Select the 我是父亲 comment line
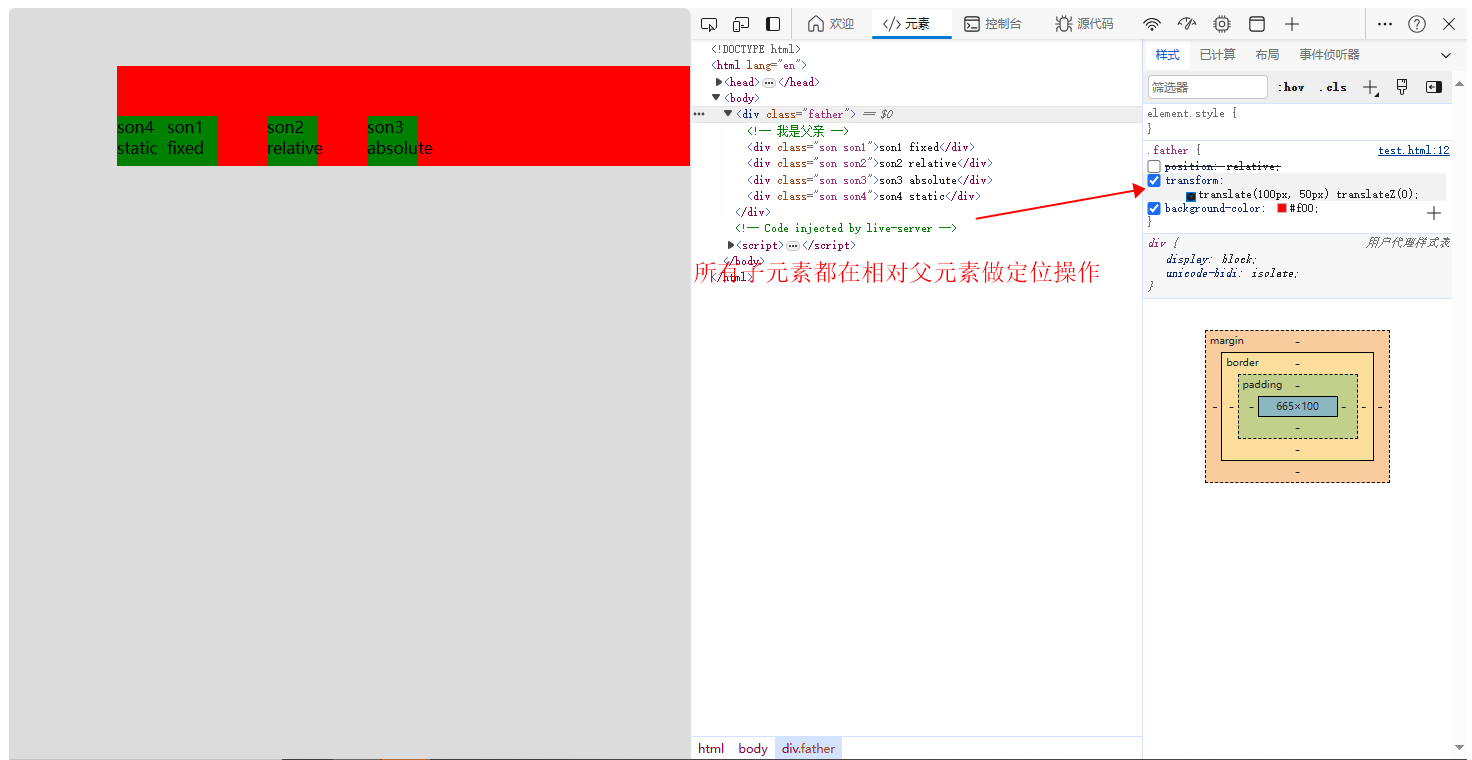Screen dimensions: 1472x760 (x=797, y=131)
